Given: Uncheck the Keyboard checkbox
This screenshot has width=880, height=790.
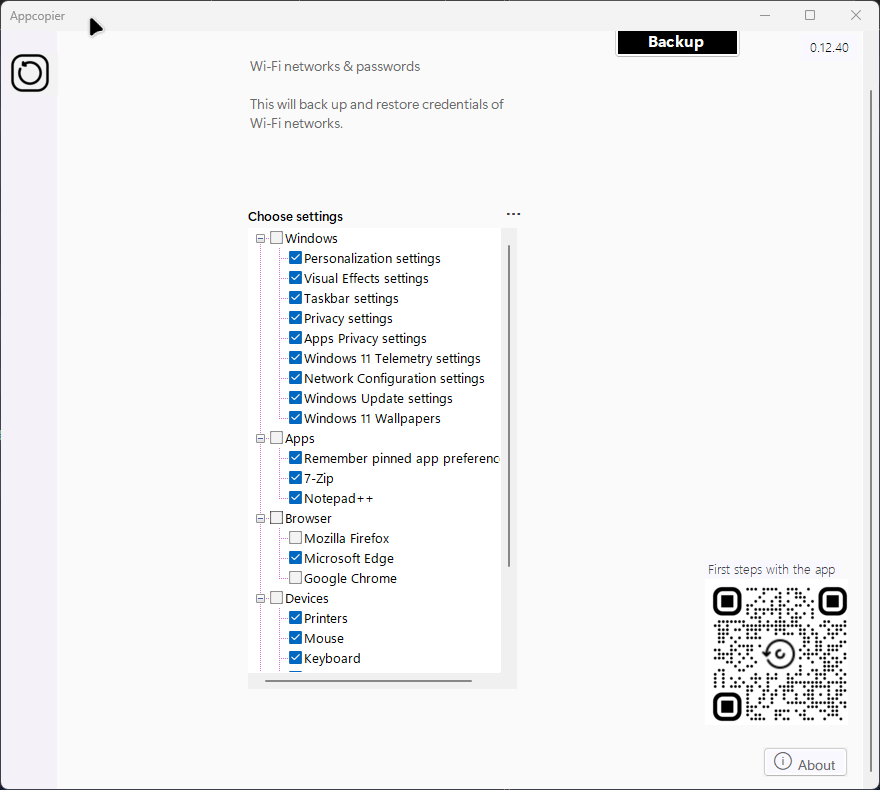Looking at the screenshot, I should 296,658.
